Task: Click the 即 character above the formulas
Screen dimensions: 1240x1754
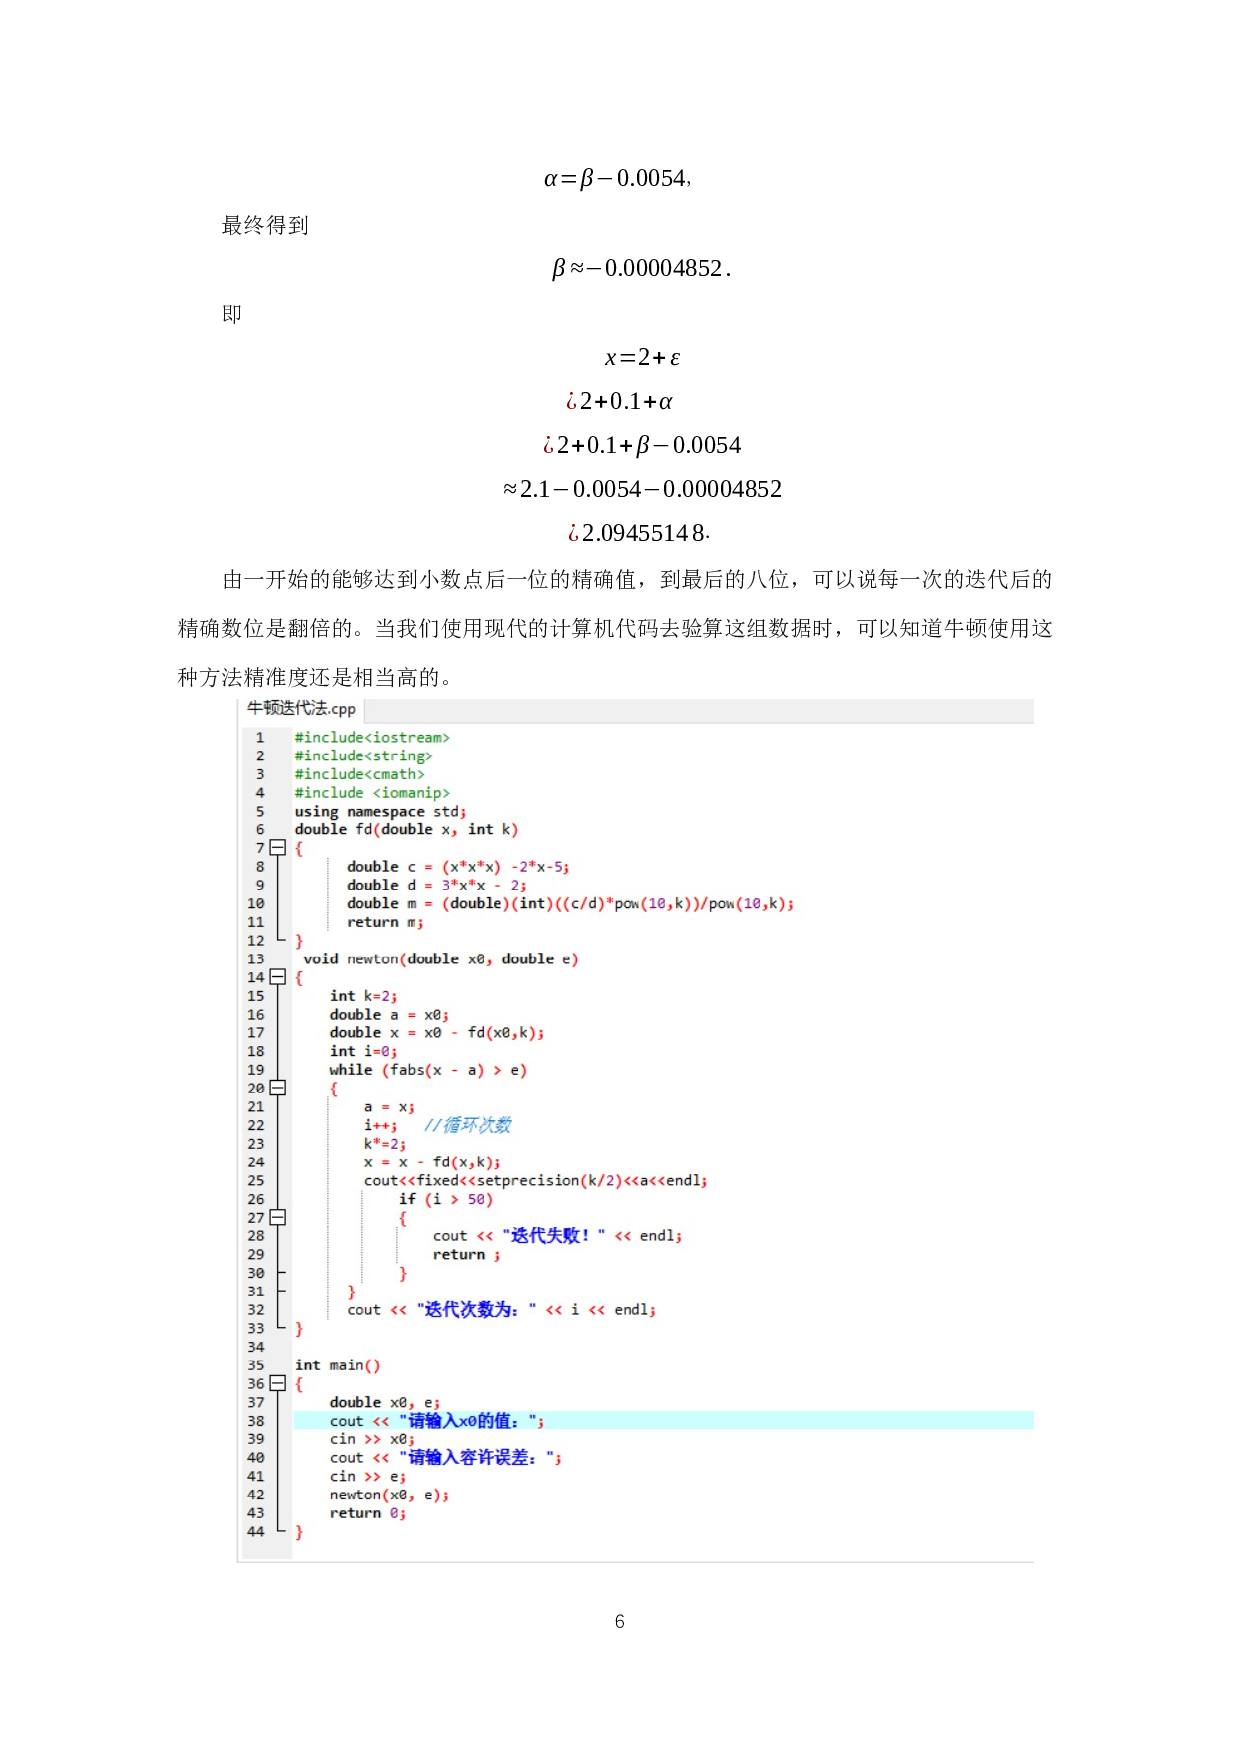Action: point(232,313)
